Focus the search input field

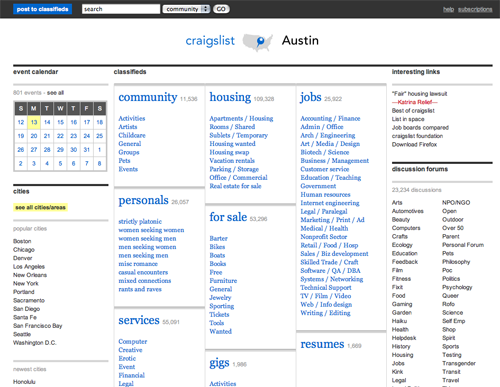coord(121,9)
